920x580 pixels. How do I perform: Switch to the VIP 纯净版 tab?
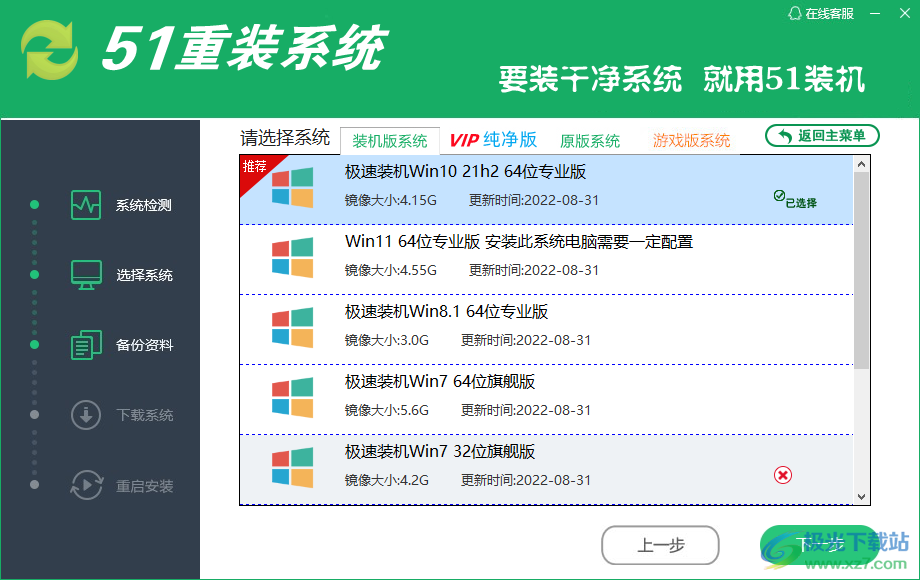point(493,140)
